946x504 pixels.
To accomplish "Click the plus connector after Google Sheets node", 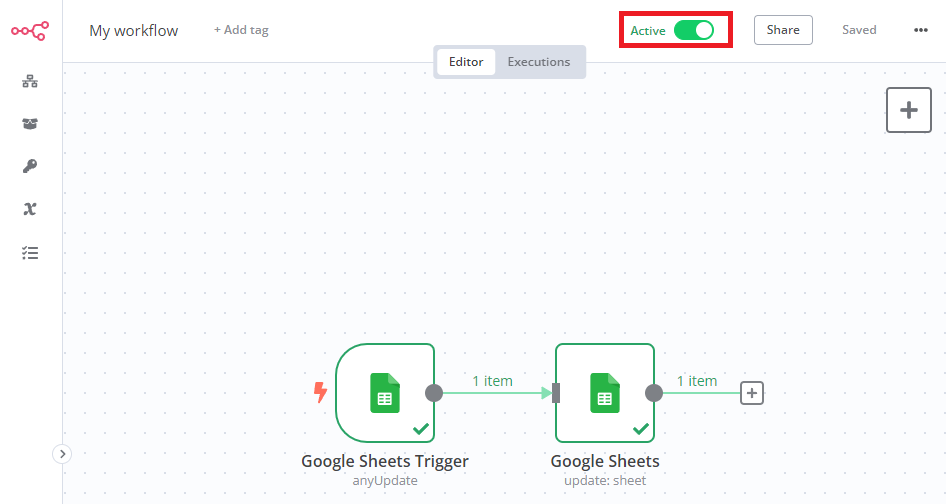I will point(752,393).
